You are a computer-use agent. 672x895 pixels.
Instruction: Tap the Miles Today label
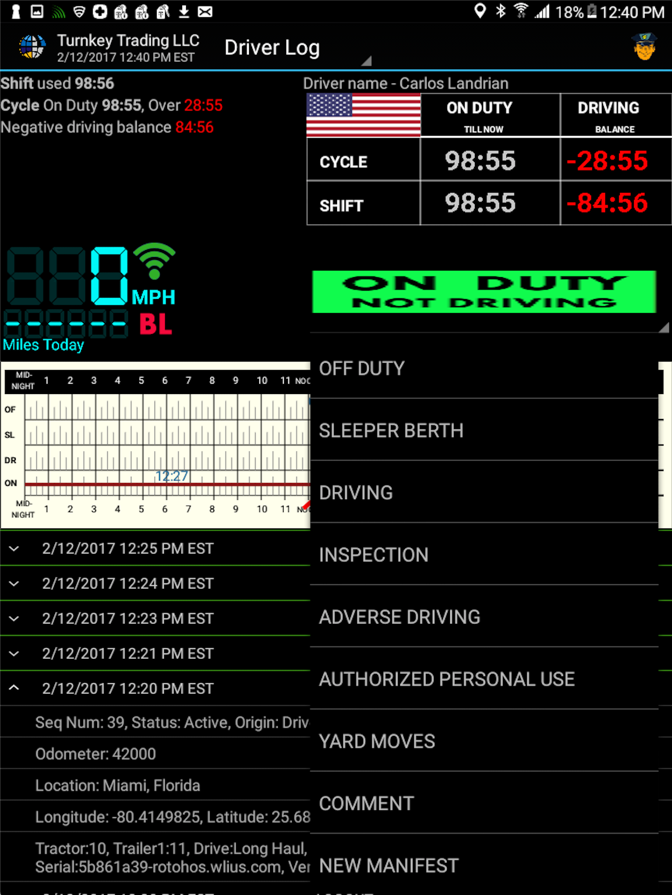(44, 345)
